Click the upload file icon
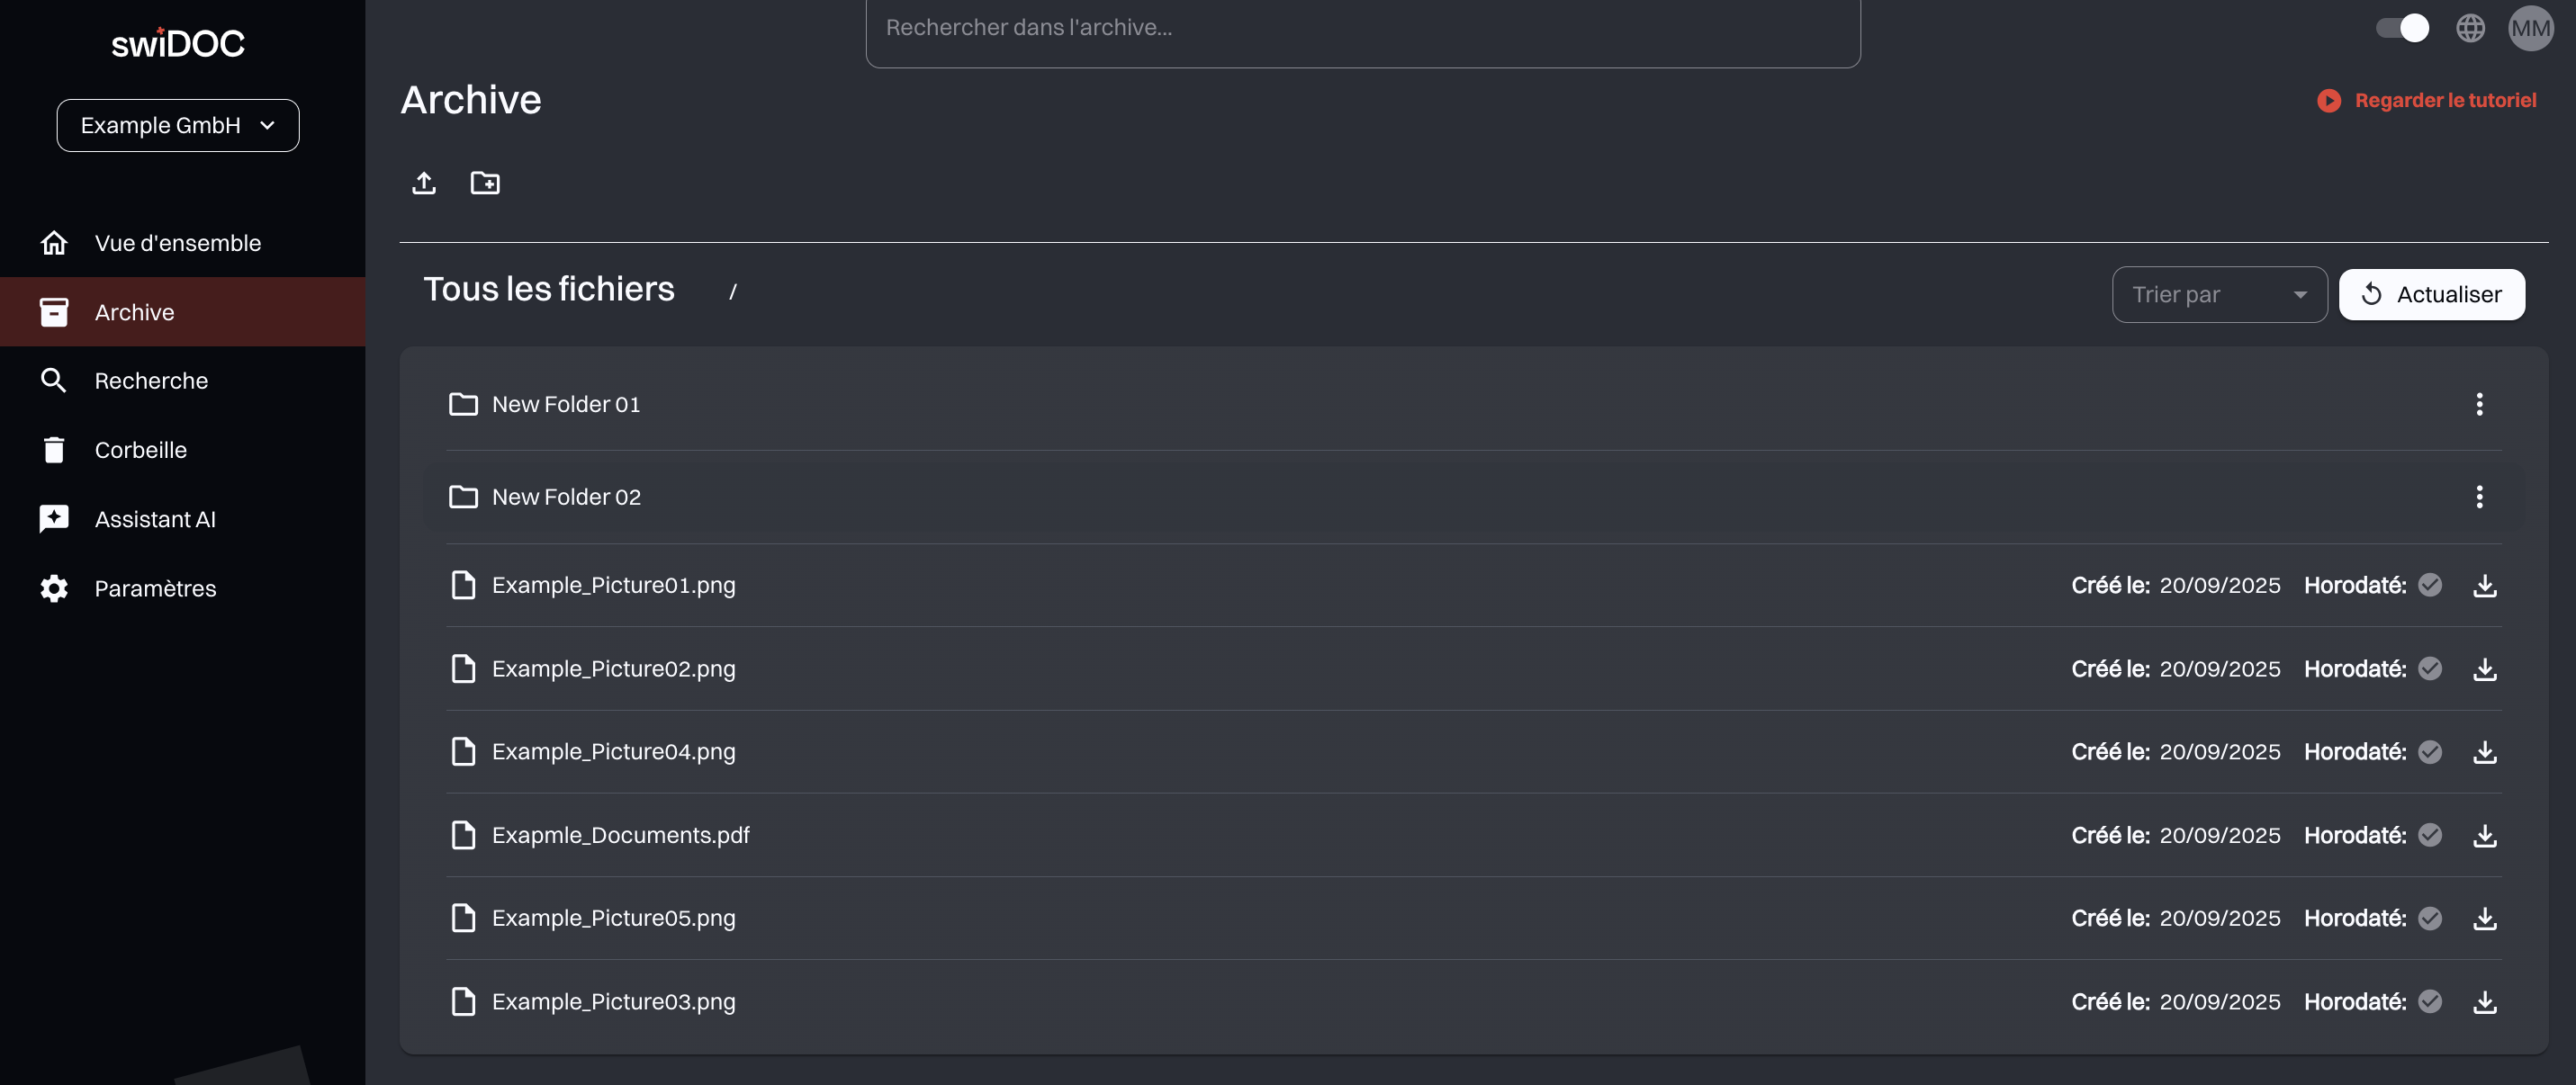2576x1085 pixels. coord(424,183)
